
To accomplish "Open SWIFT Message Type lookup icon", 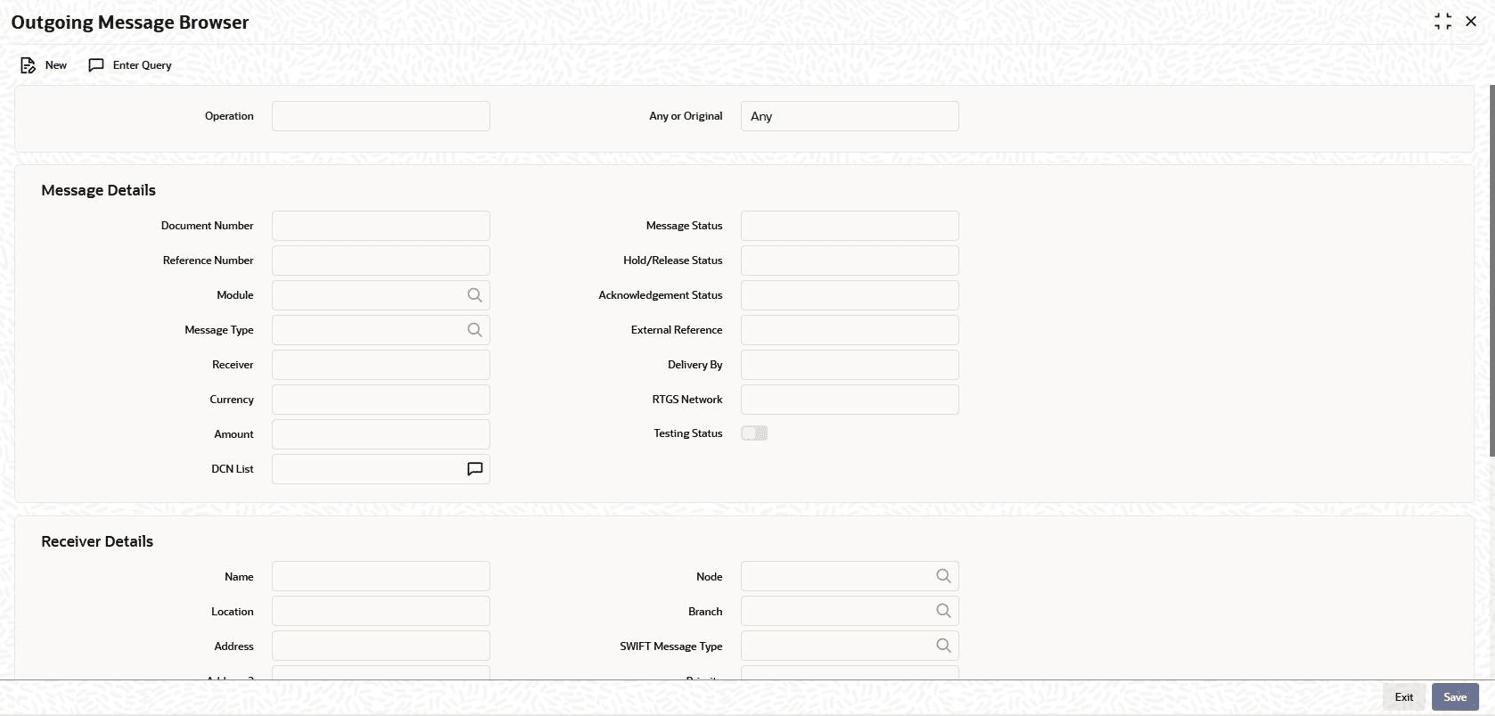I will click(943, 646).
